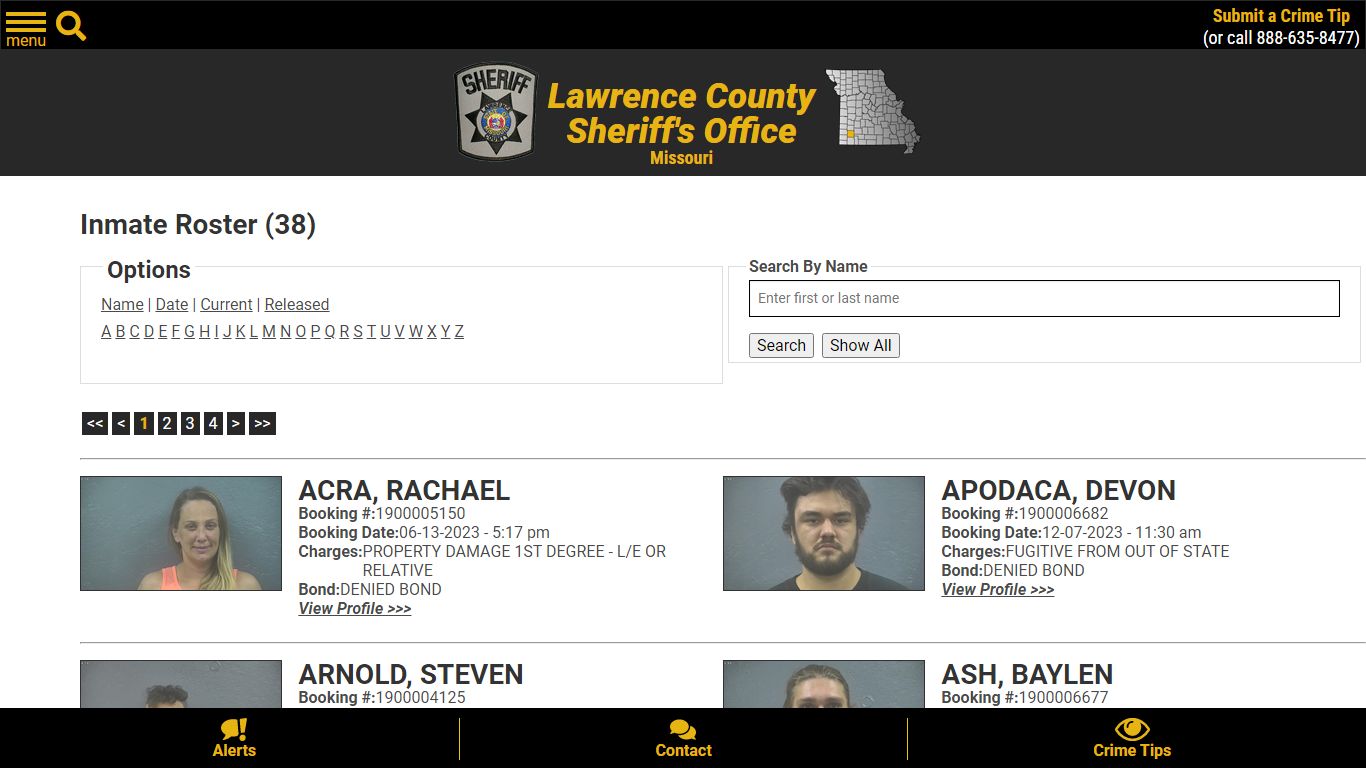Filter by letter K
This screenshot has width=1366, height=768.
241,331
